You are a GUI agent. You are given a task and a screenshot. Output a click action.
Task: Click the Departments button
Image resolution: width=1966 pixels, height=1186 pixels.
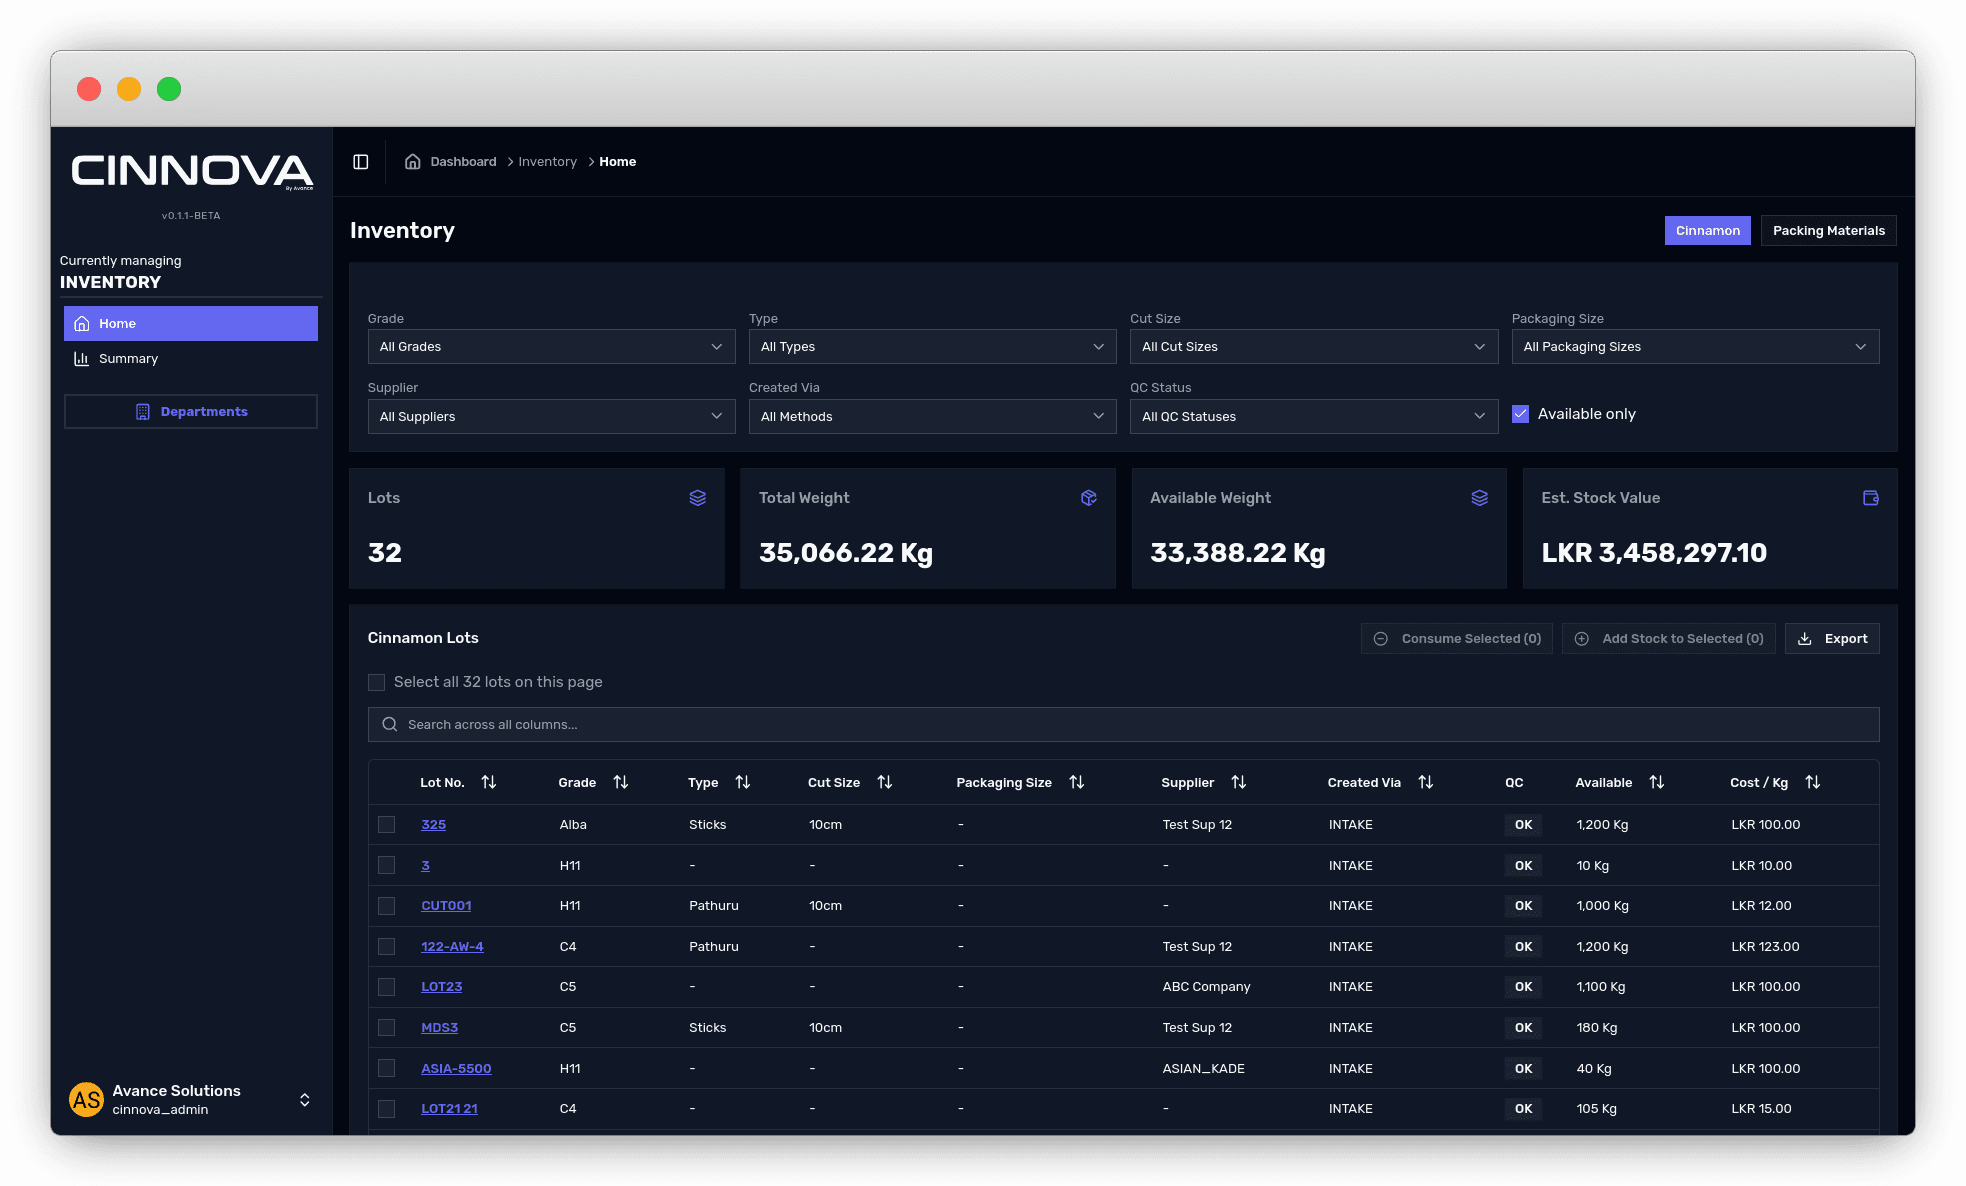coord(191,412)
